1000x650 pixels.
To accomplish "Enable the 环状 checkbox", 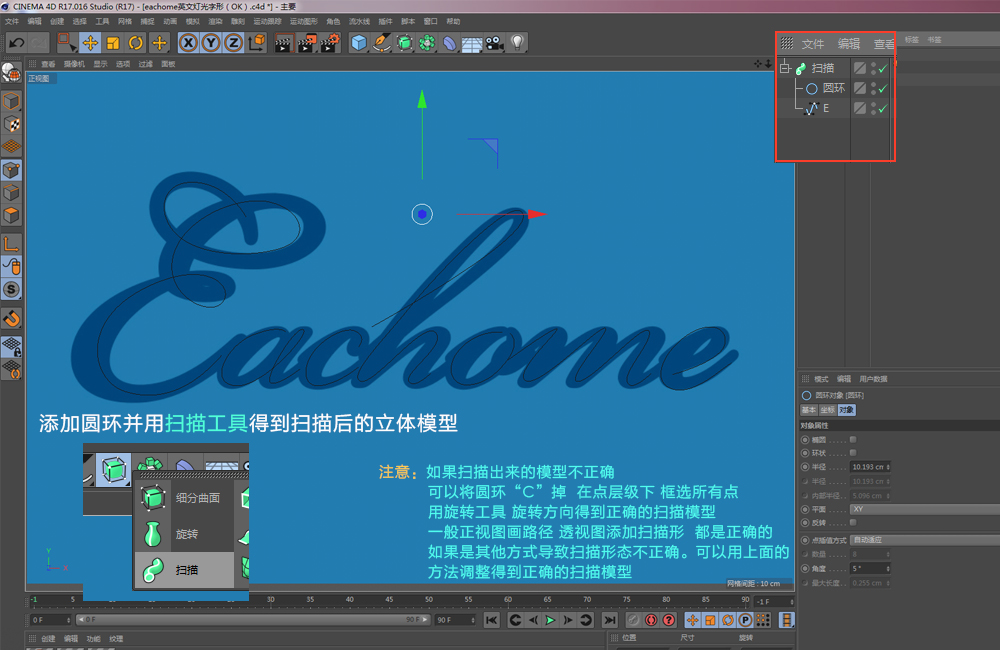I will [x=853, y=453].
